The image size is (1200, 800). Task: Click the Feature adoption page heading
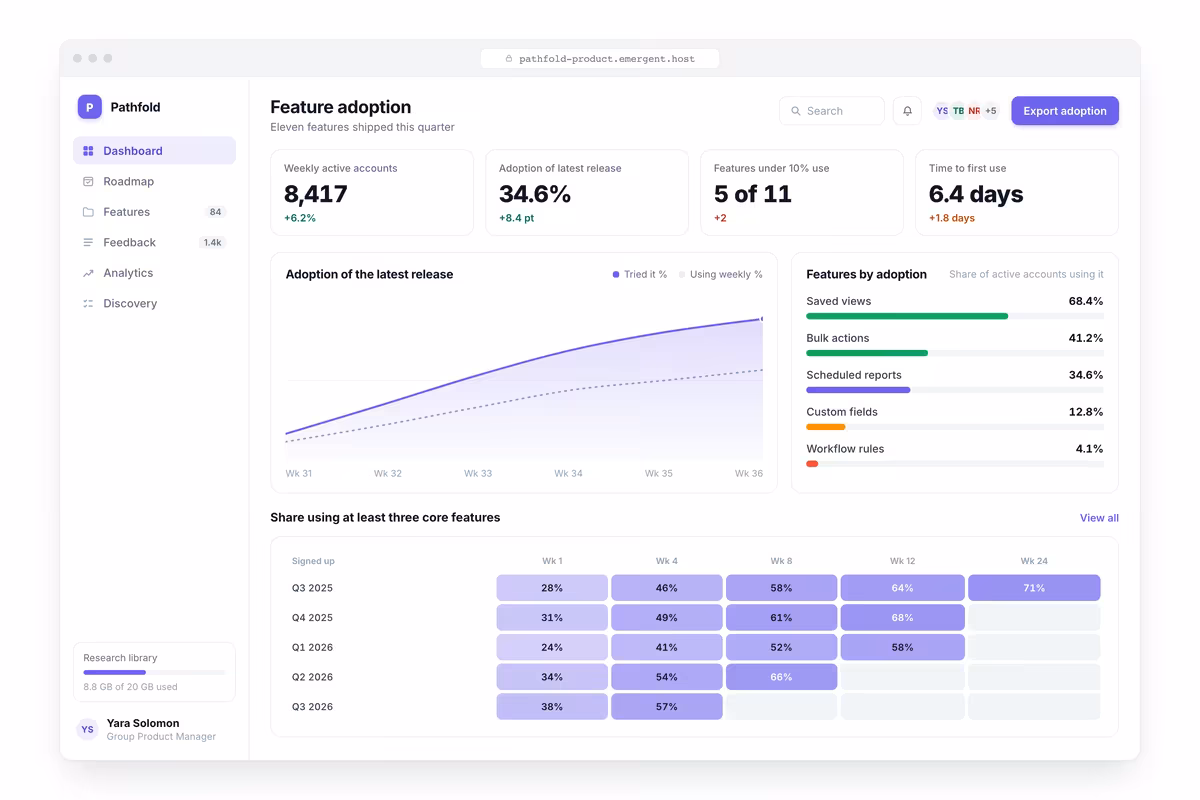point(341,107)
